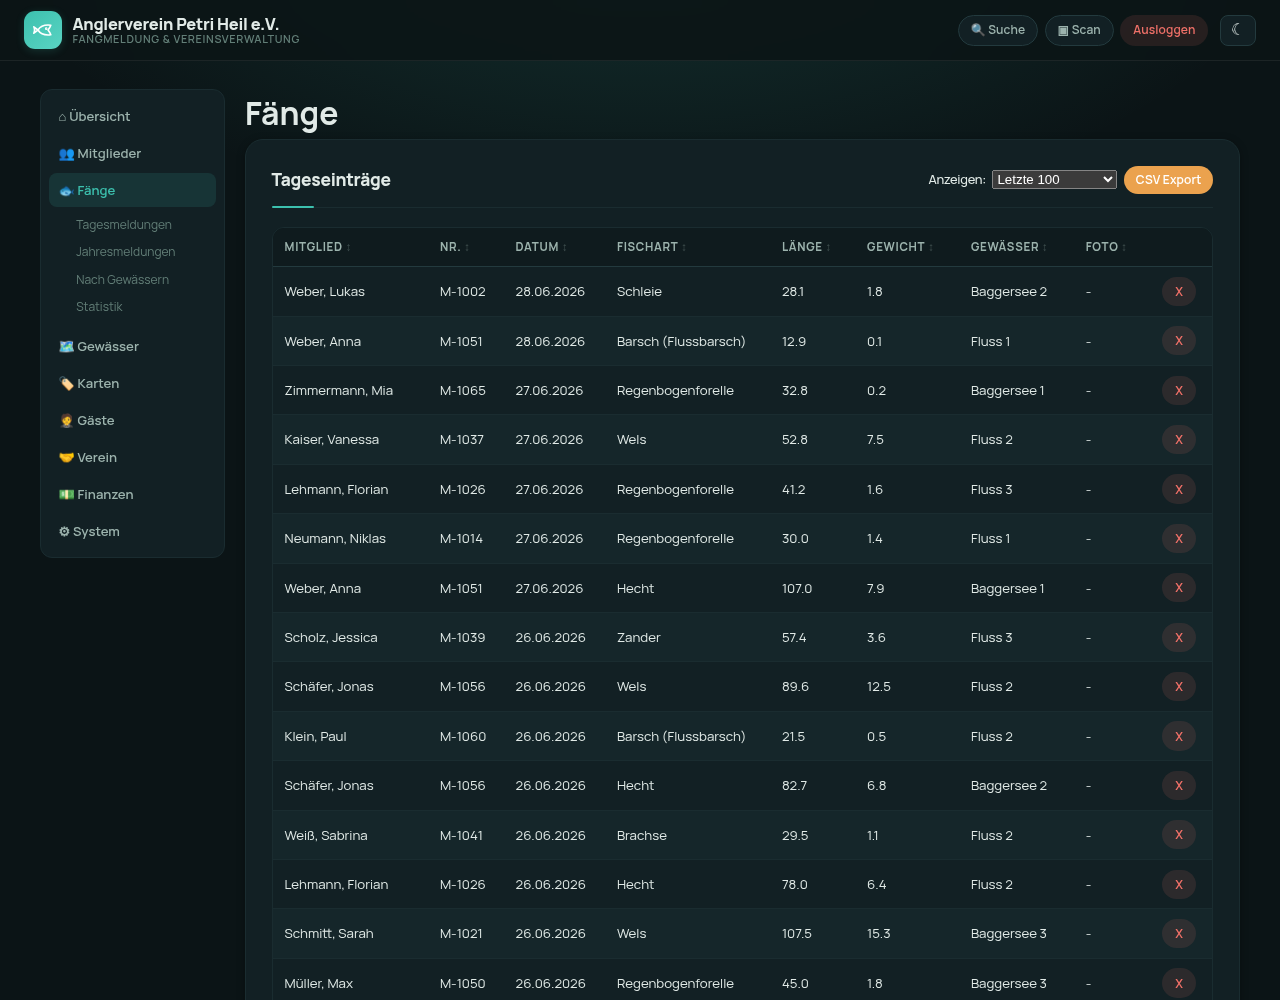Click member number M-1065
The height and width of the screenshot is (1000, 1280).
463,391
